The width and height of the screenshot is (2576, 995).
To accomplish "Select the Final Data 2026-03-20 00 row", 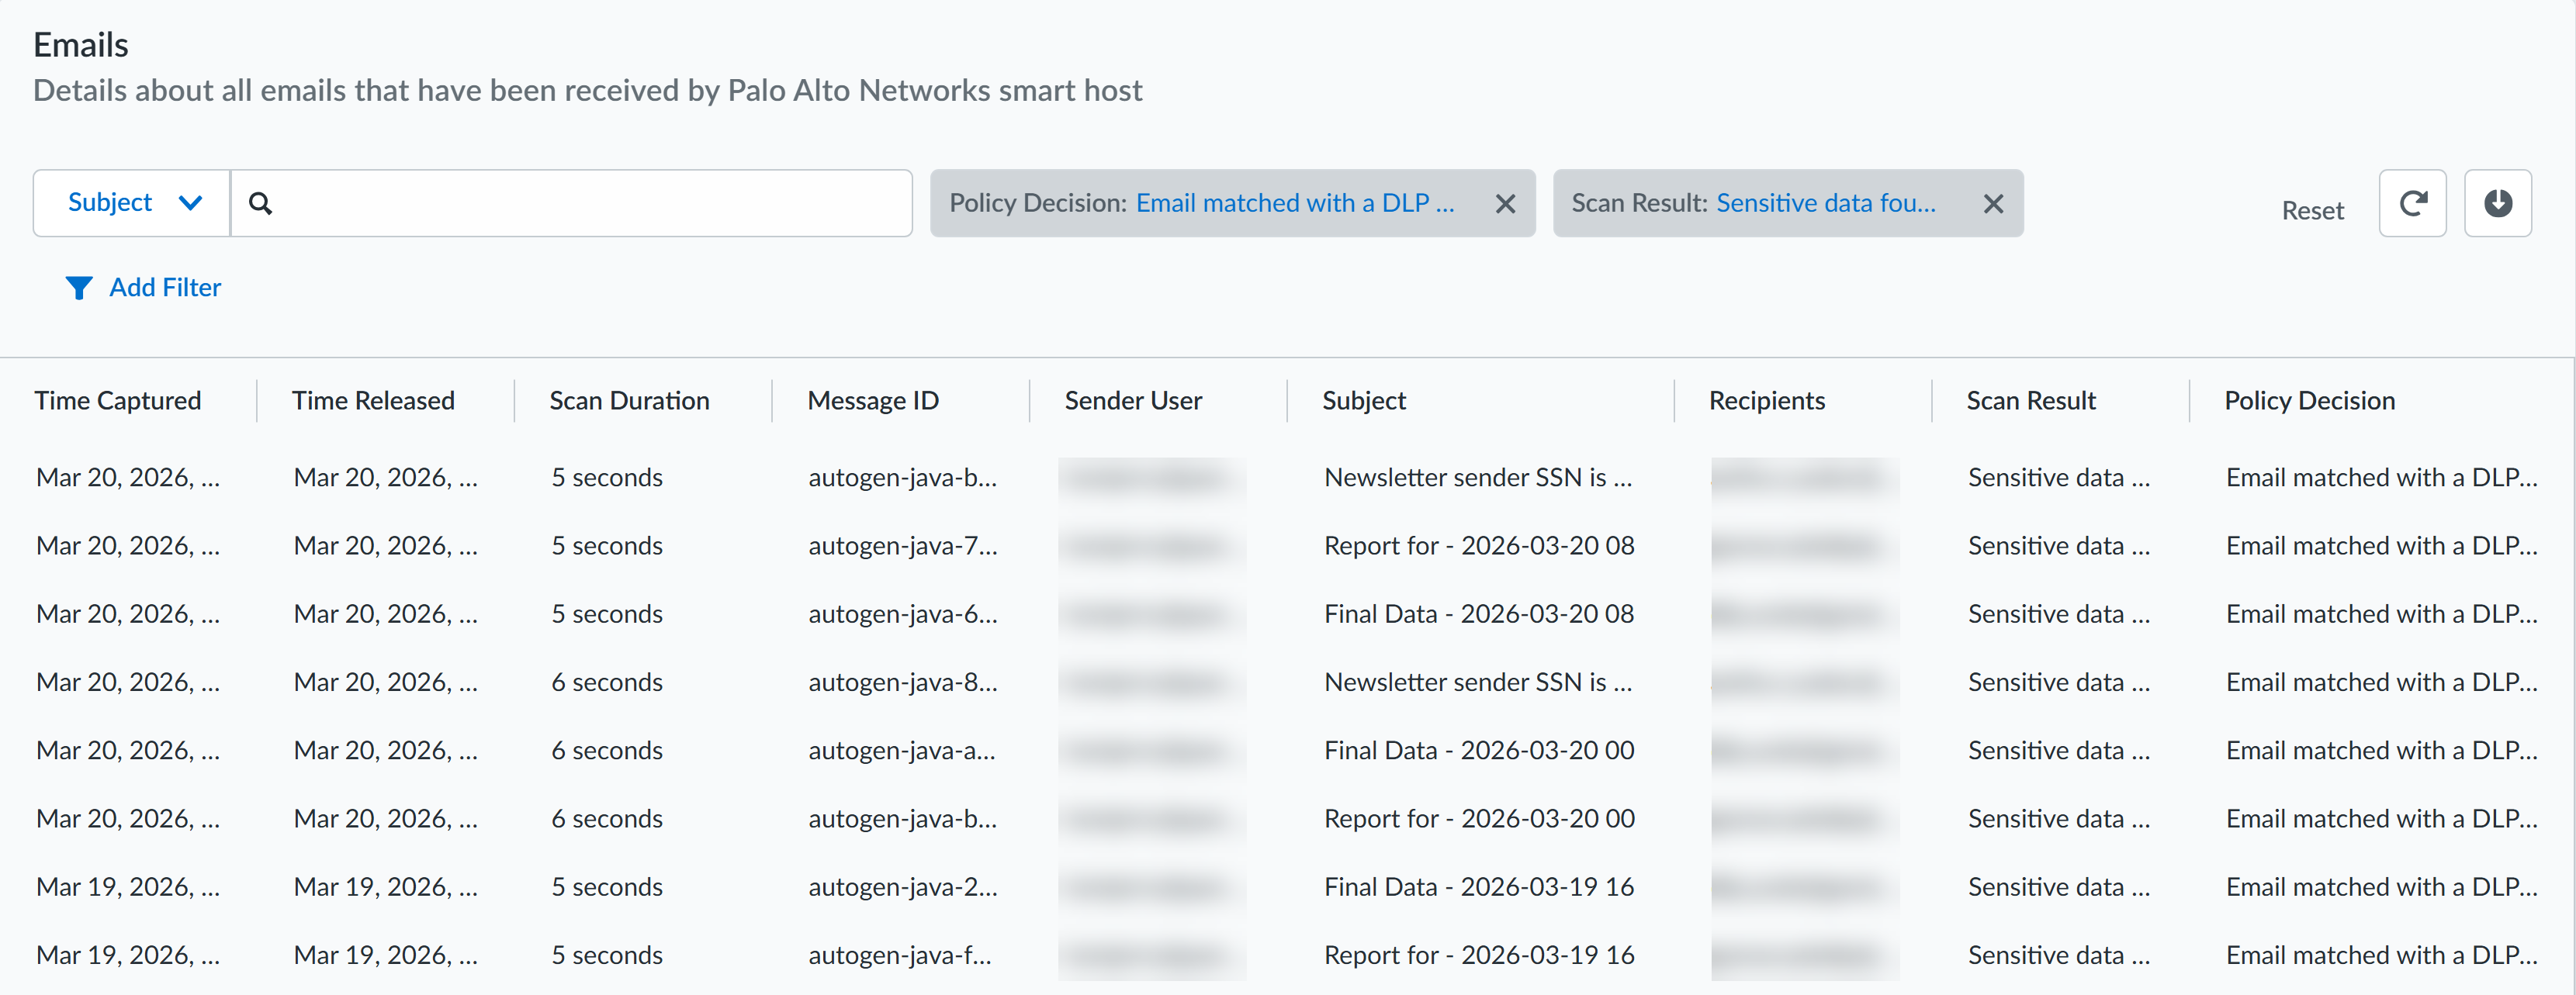I will [1478, 751].
